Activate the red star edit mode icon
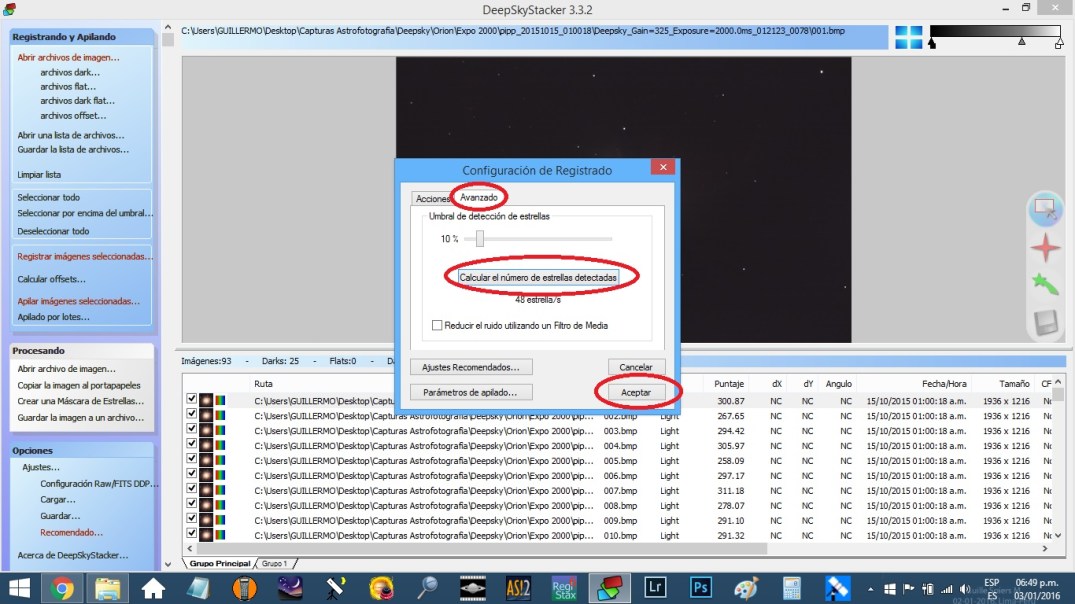The height and width of the screenshot is (604, 1075). coord(1044,246)
